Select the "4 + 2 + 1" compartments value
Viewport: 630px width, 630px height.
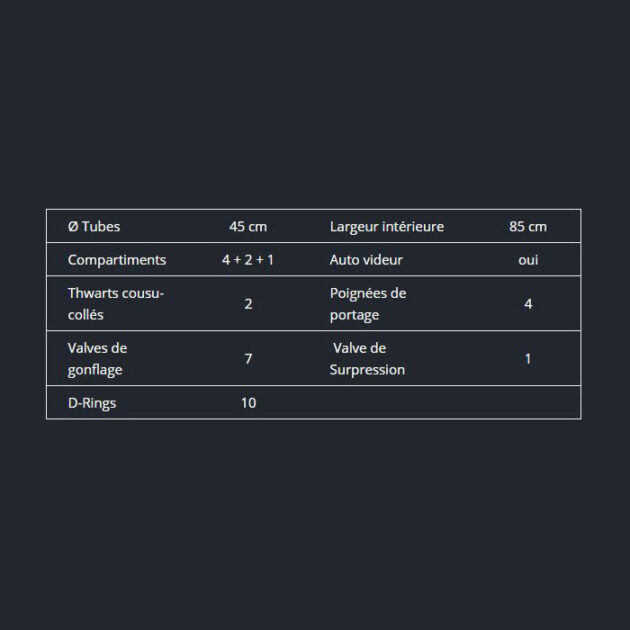coord(248,260)
